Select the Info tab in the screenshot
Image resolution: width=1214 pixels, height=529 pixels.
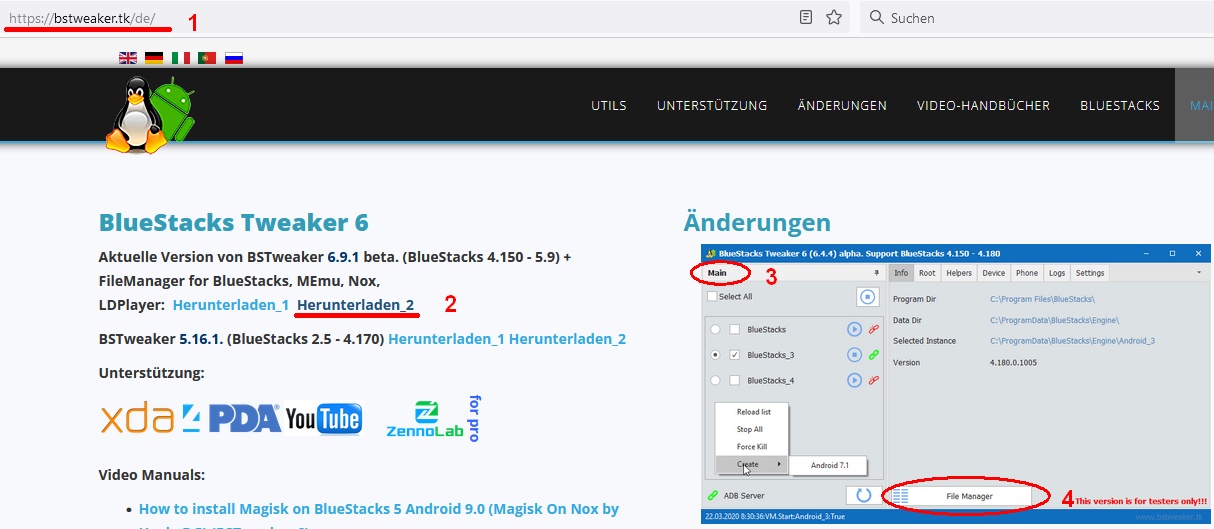pyautogui.click(x=901, y=272)
